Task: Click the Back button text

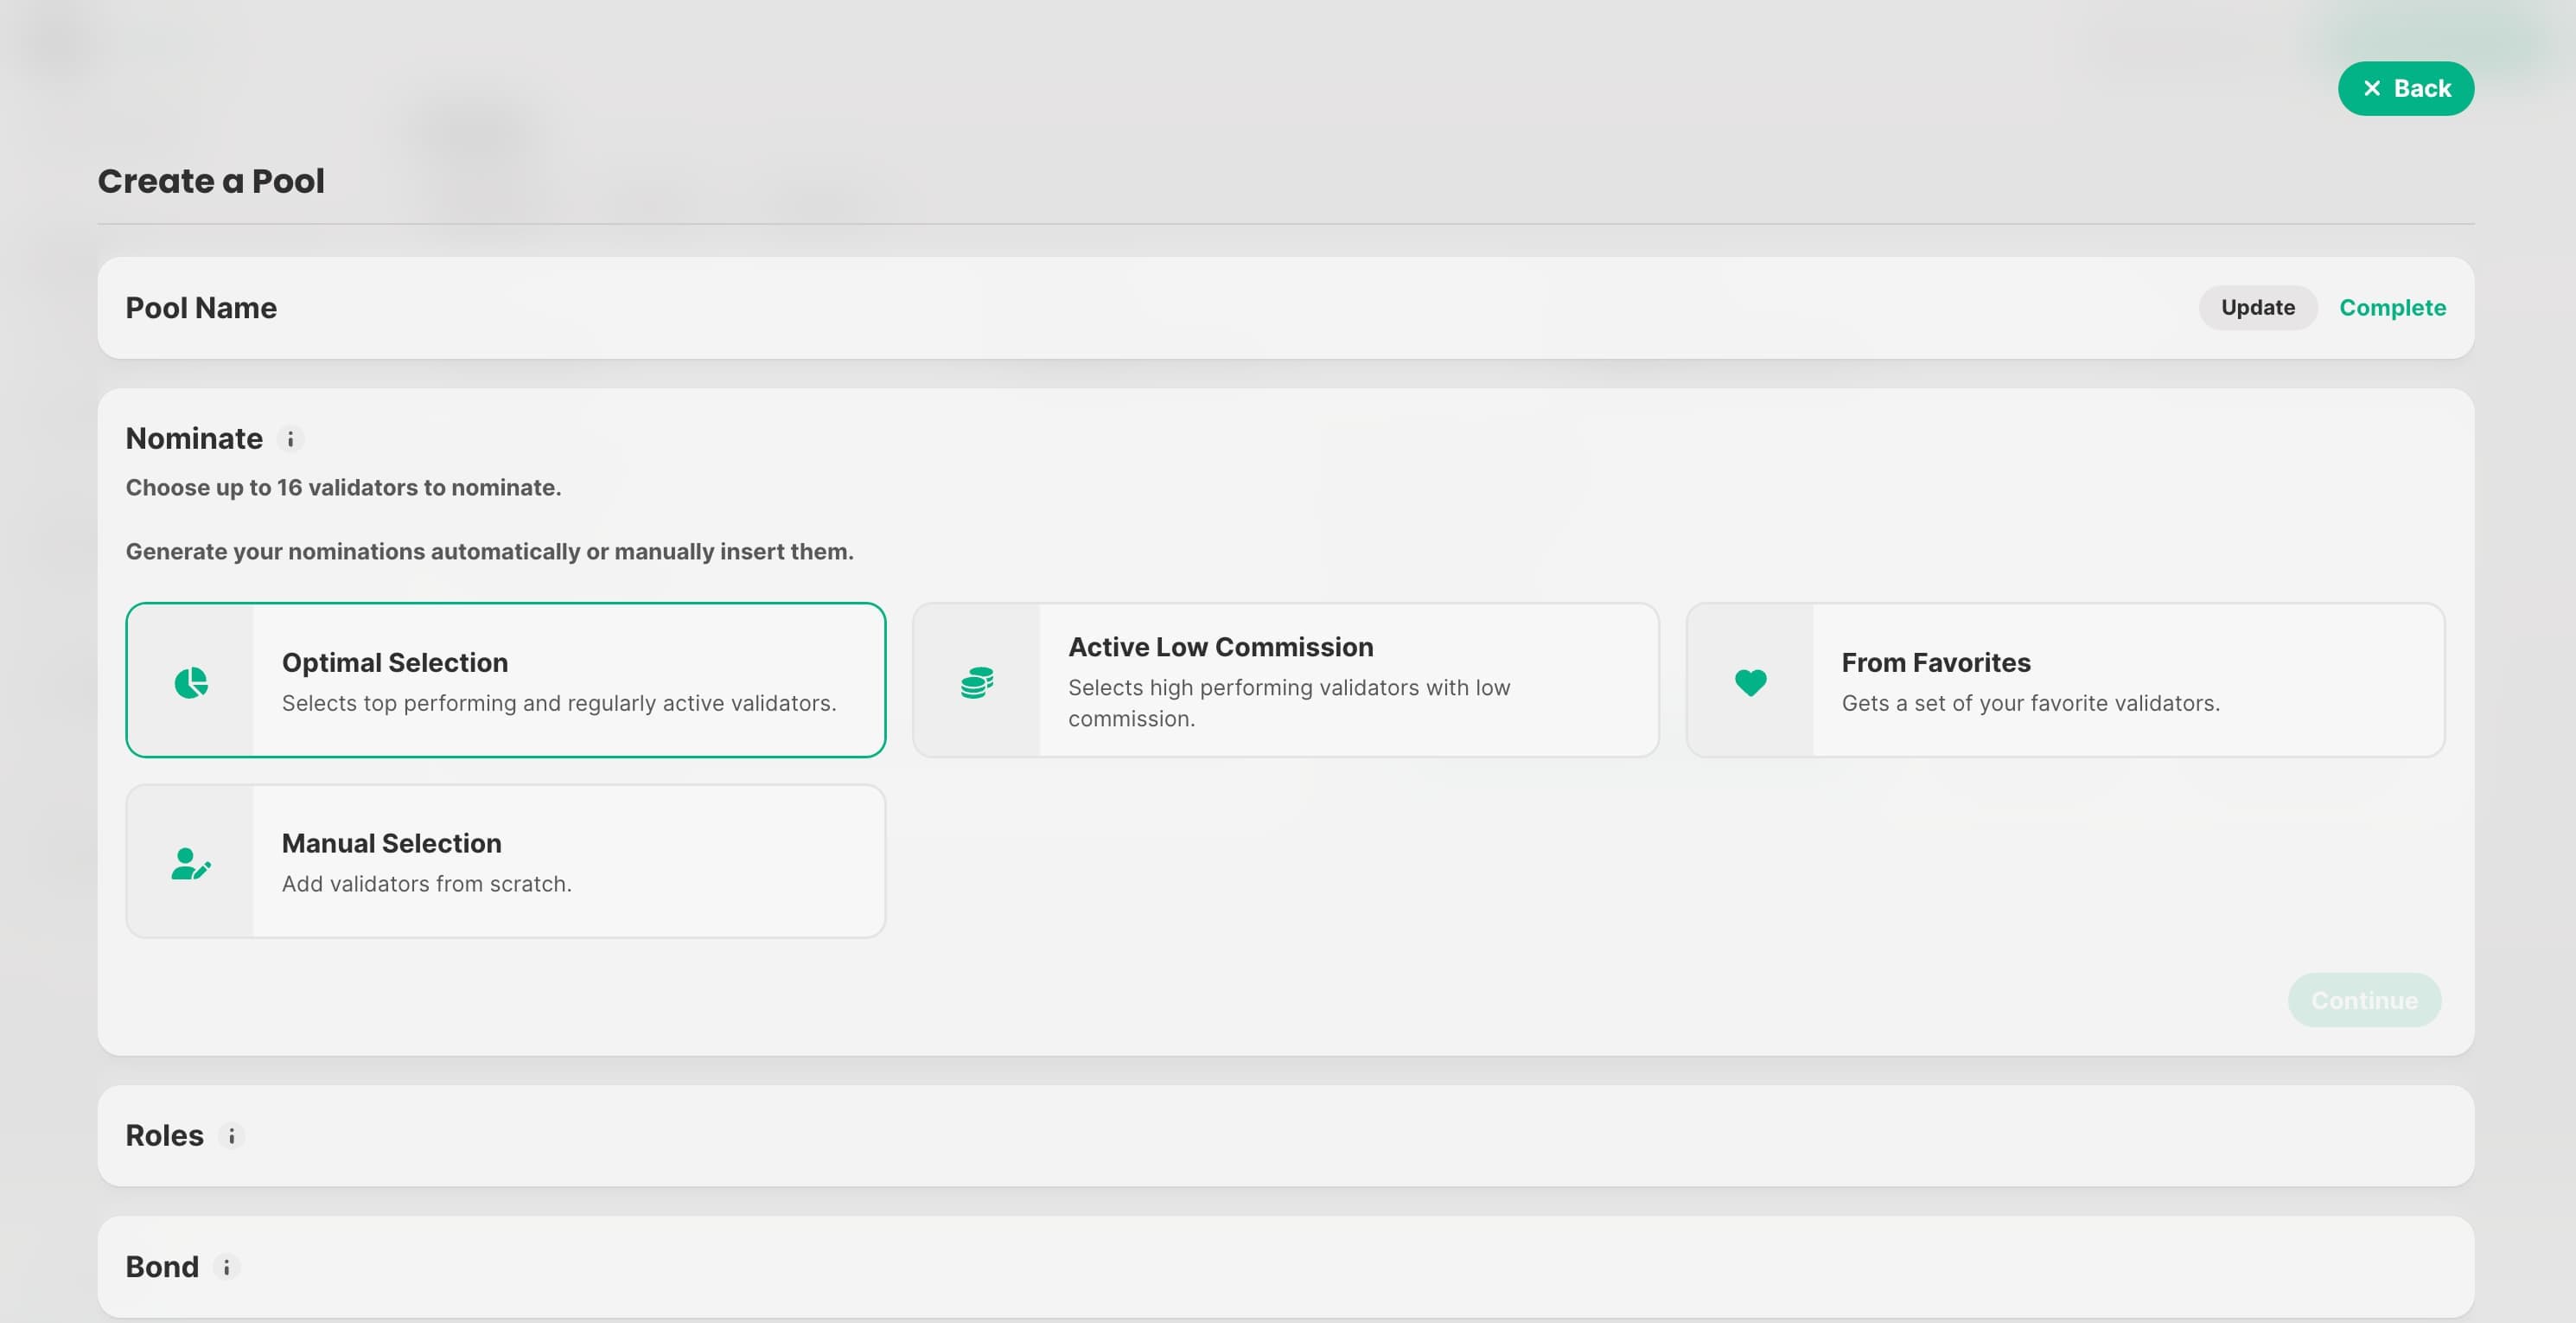Action: coord(2422,89)
